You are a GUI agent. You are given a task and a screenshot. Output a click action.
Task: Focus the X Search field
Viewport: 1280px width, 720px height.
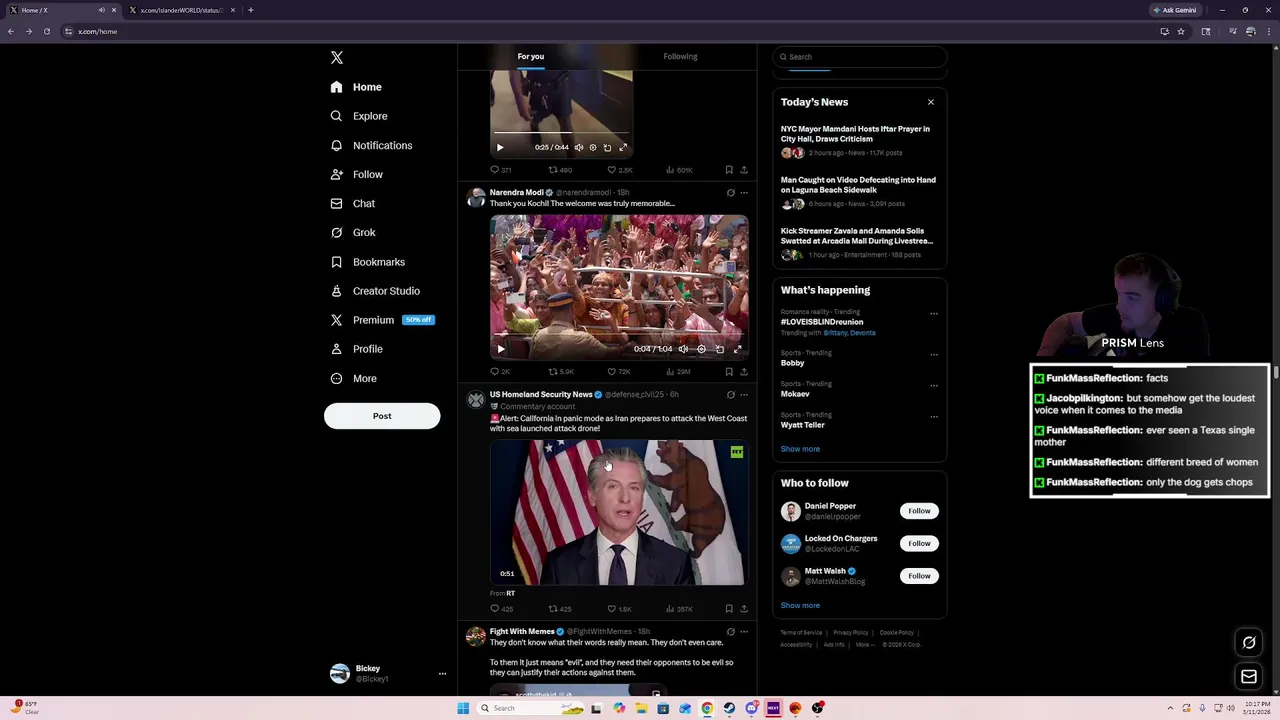860,57
